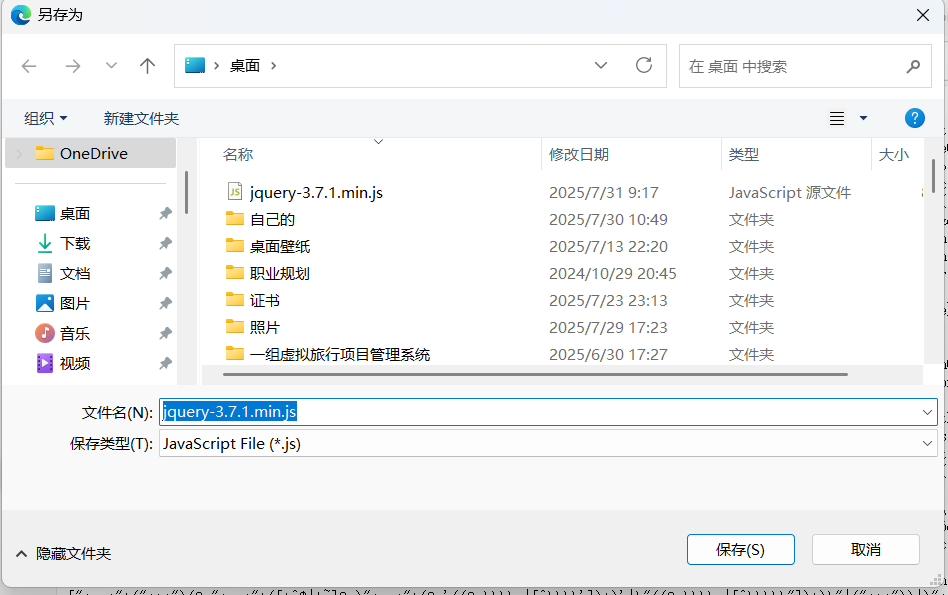This screenshot has width=948, height=595.
Task: Click pin icon next to 桌面
Action: coord(165,213)
